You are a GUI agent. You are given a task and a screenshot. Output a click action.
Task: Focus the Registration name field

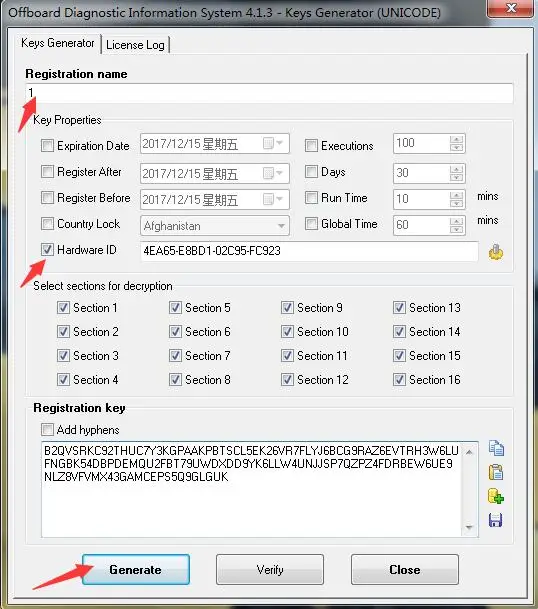coord(269,93)
